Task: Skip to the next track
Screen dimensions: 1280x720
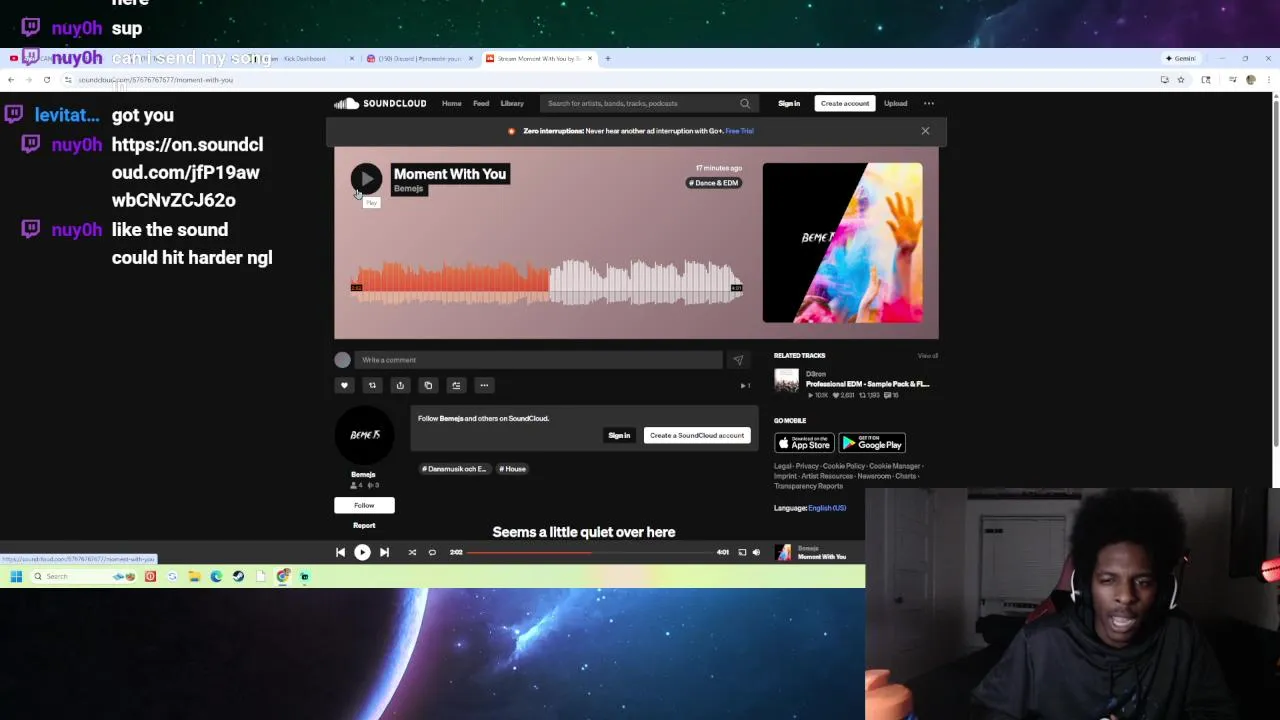Action: click(384, 552)
